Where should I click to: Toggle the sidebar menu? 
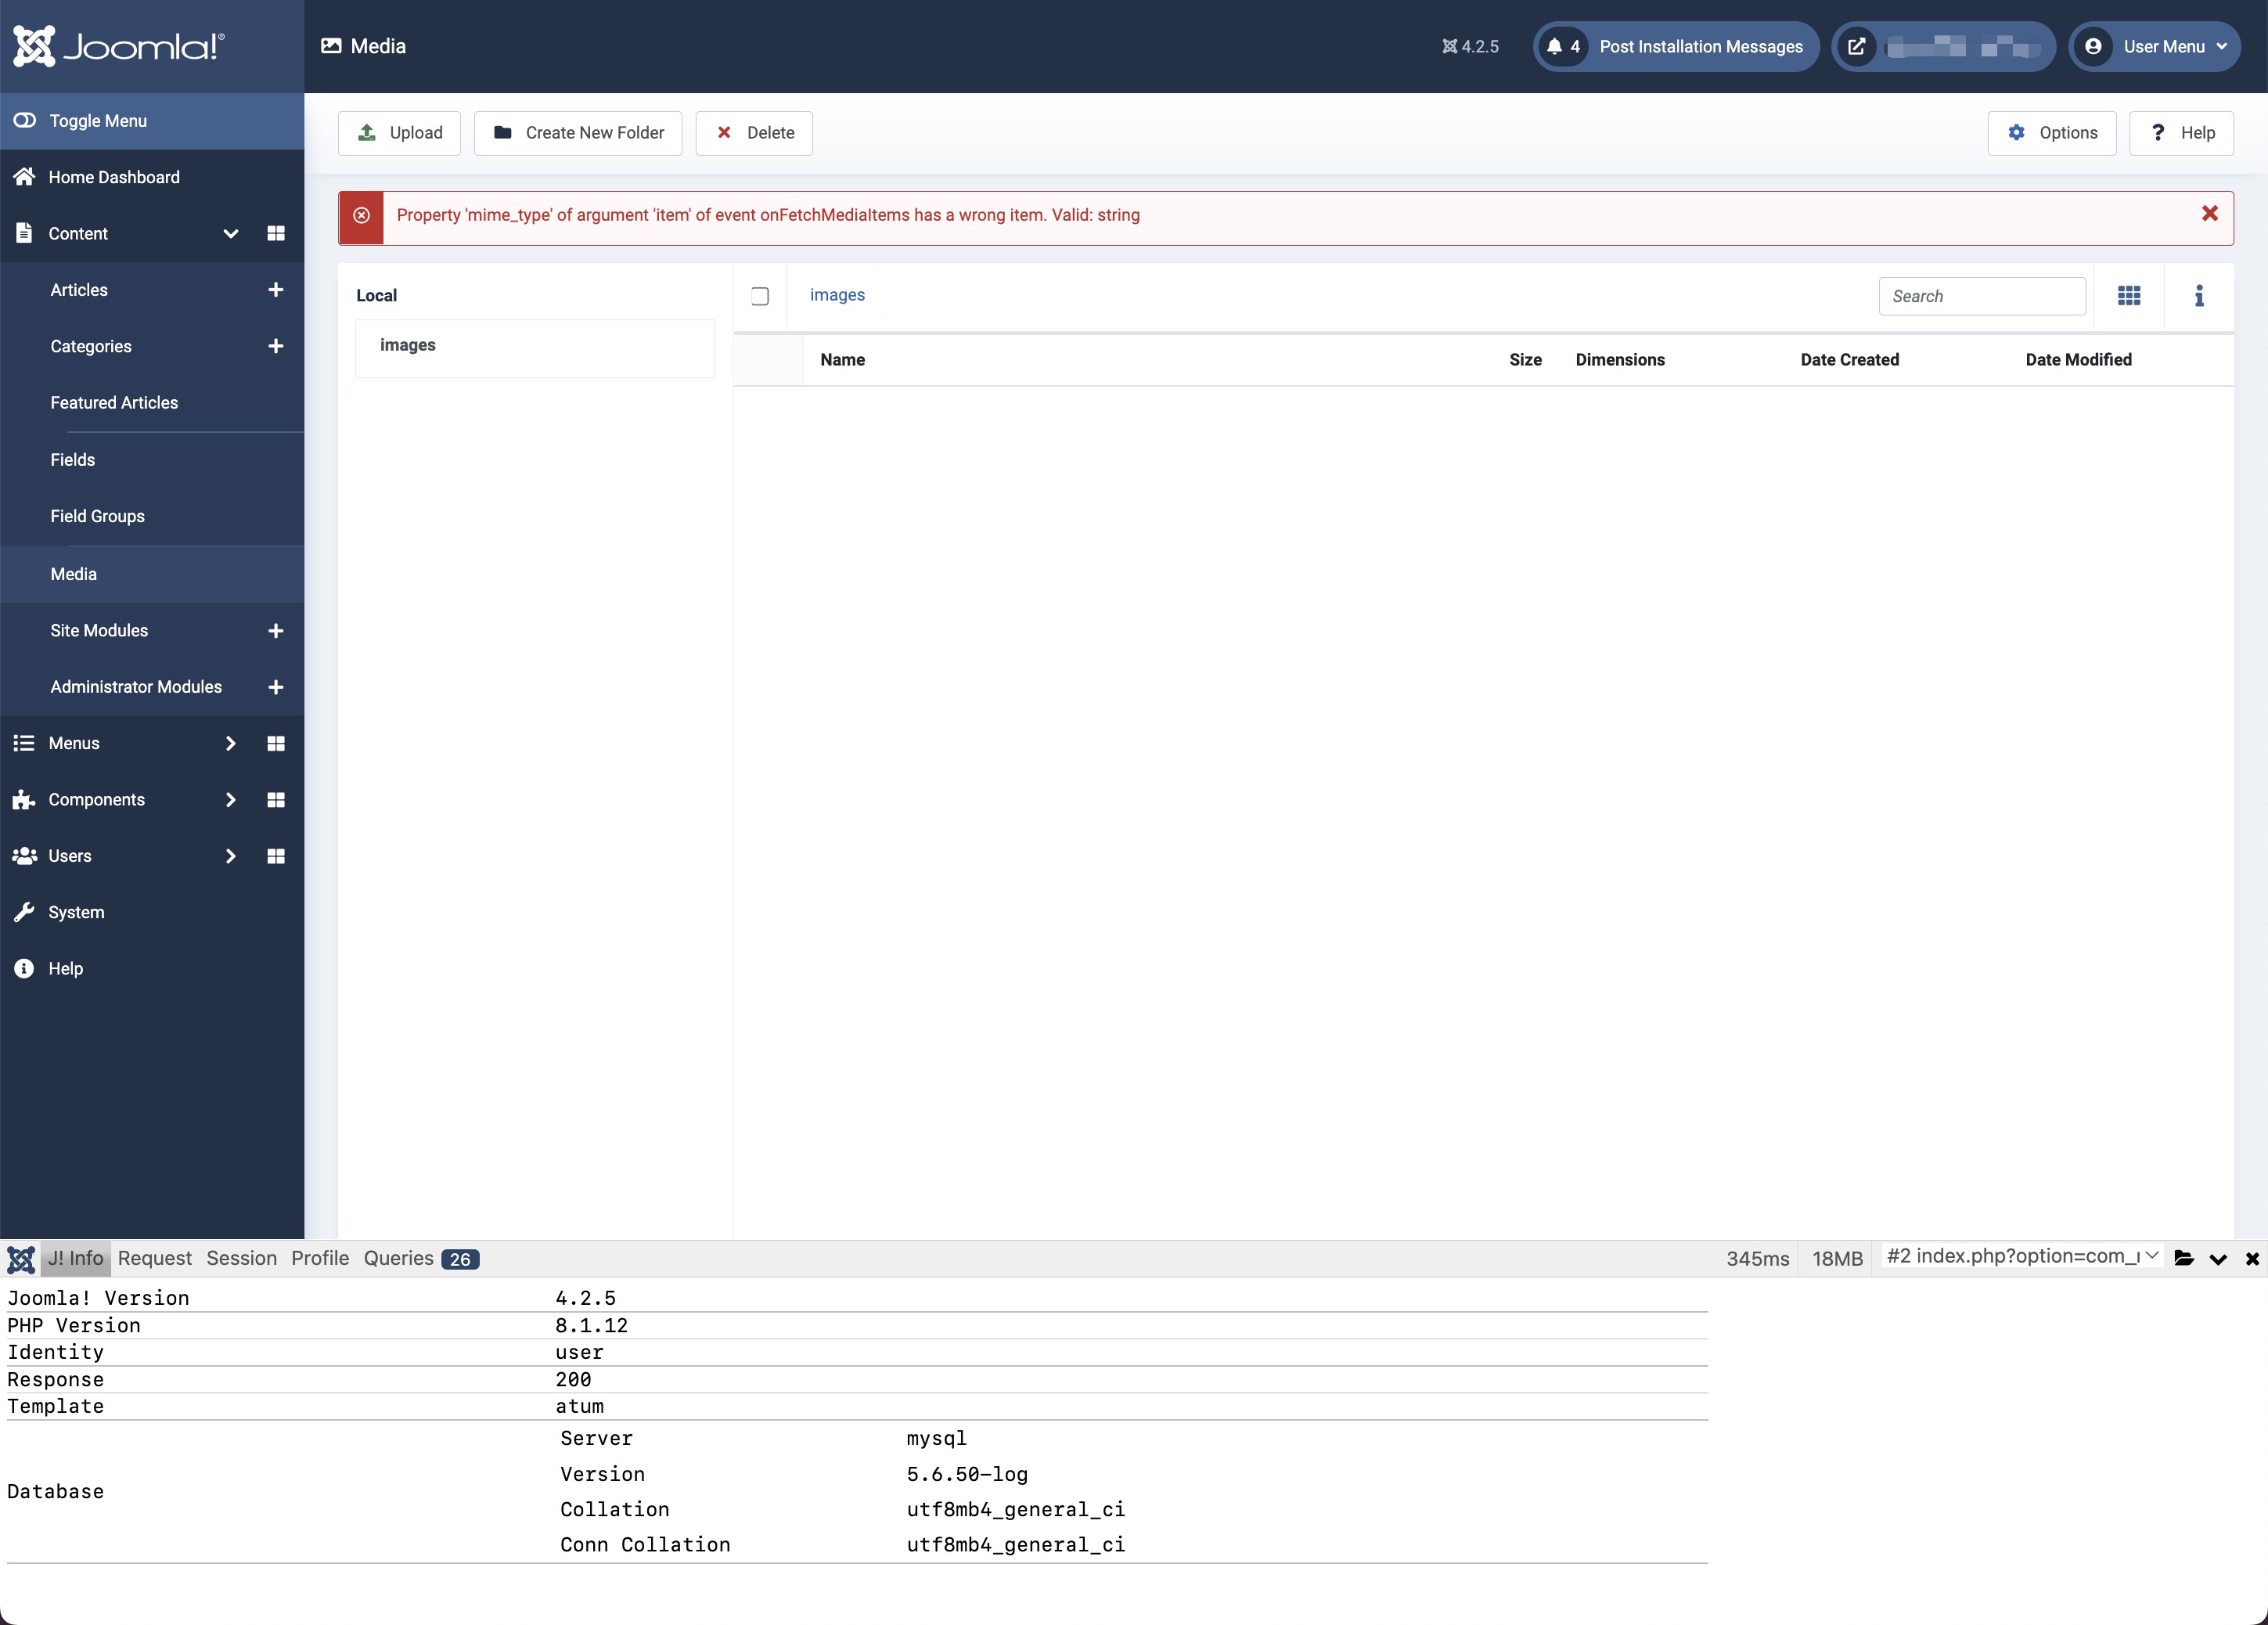152,121
